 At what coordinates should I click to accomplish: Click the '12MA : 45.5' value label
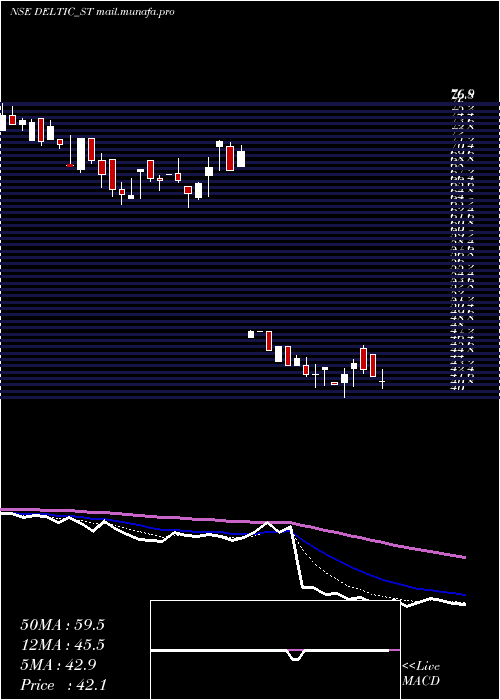click(62, 645)
